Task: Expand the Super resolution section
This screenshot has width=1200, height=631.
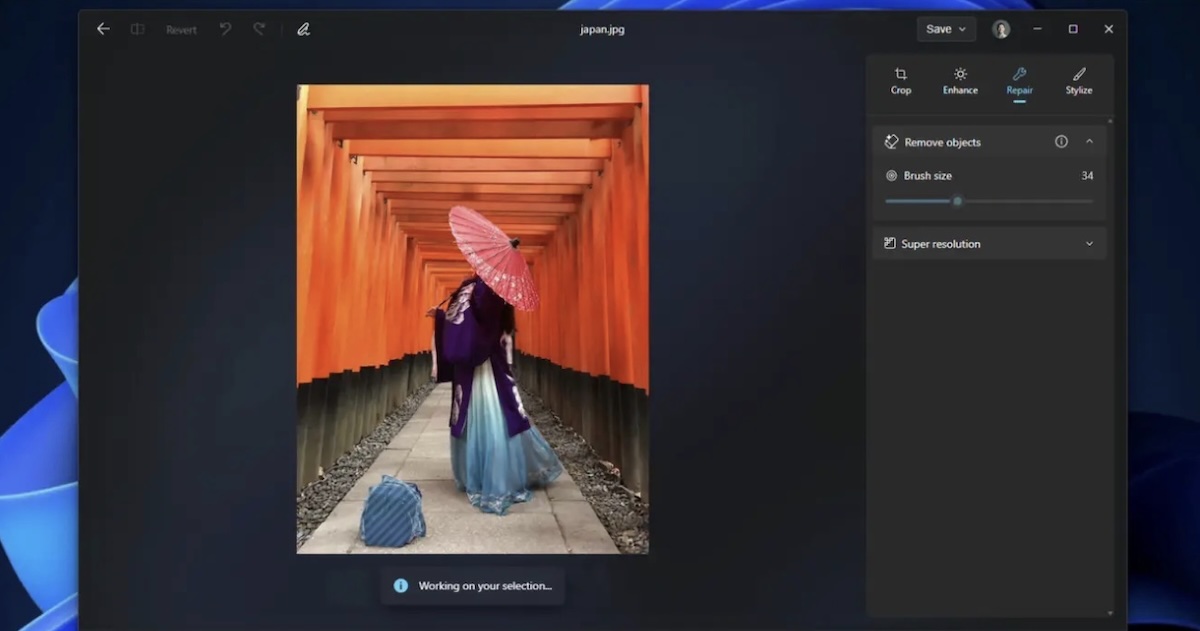Action: click(x=1089, y=244)
